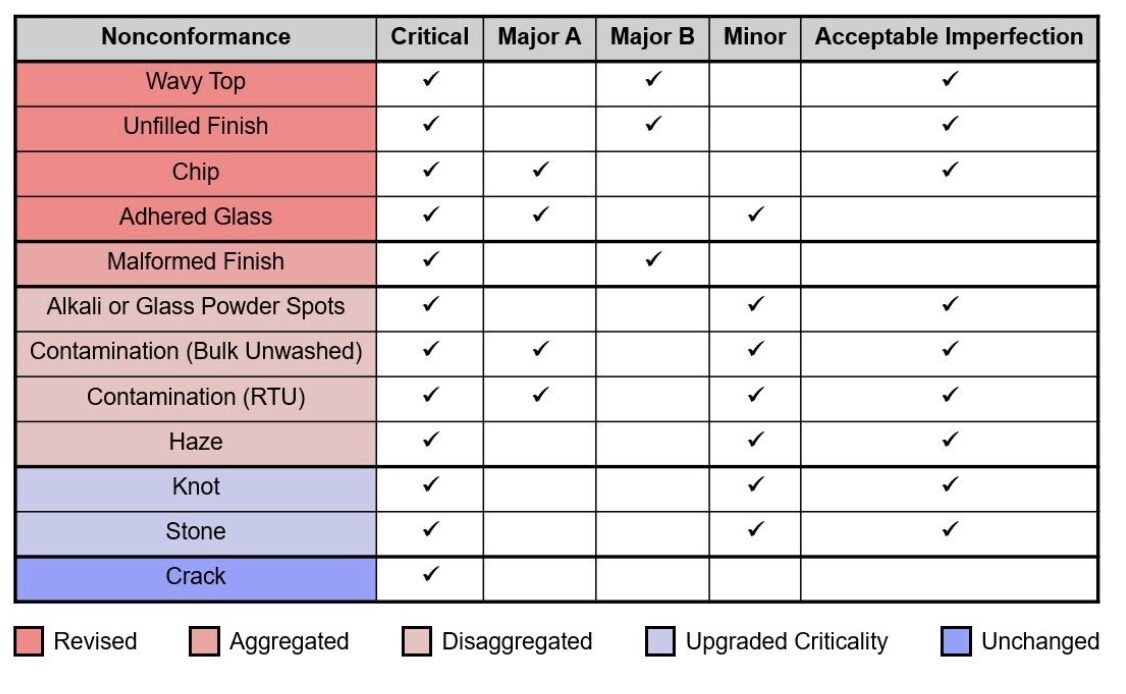Select the Alkali or Glass Powder Spots cell

pyautogui.click(x=196, y=306)
